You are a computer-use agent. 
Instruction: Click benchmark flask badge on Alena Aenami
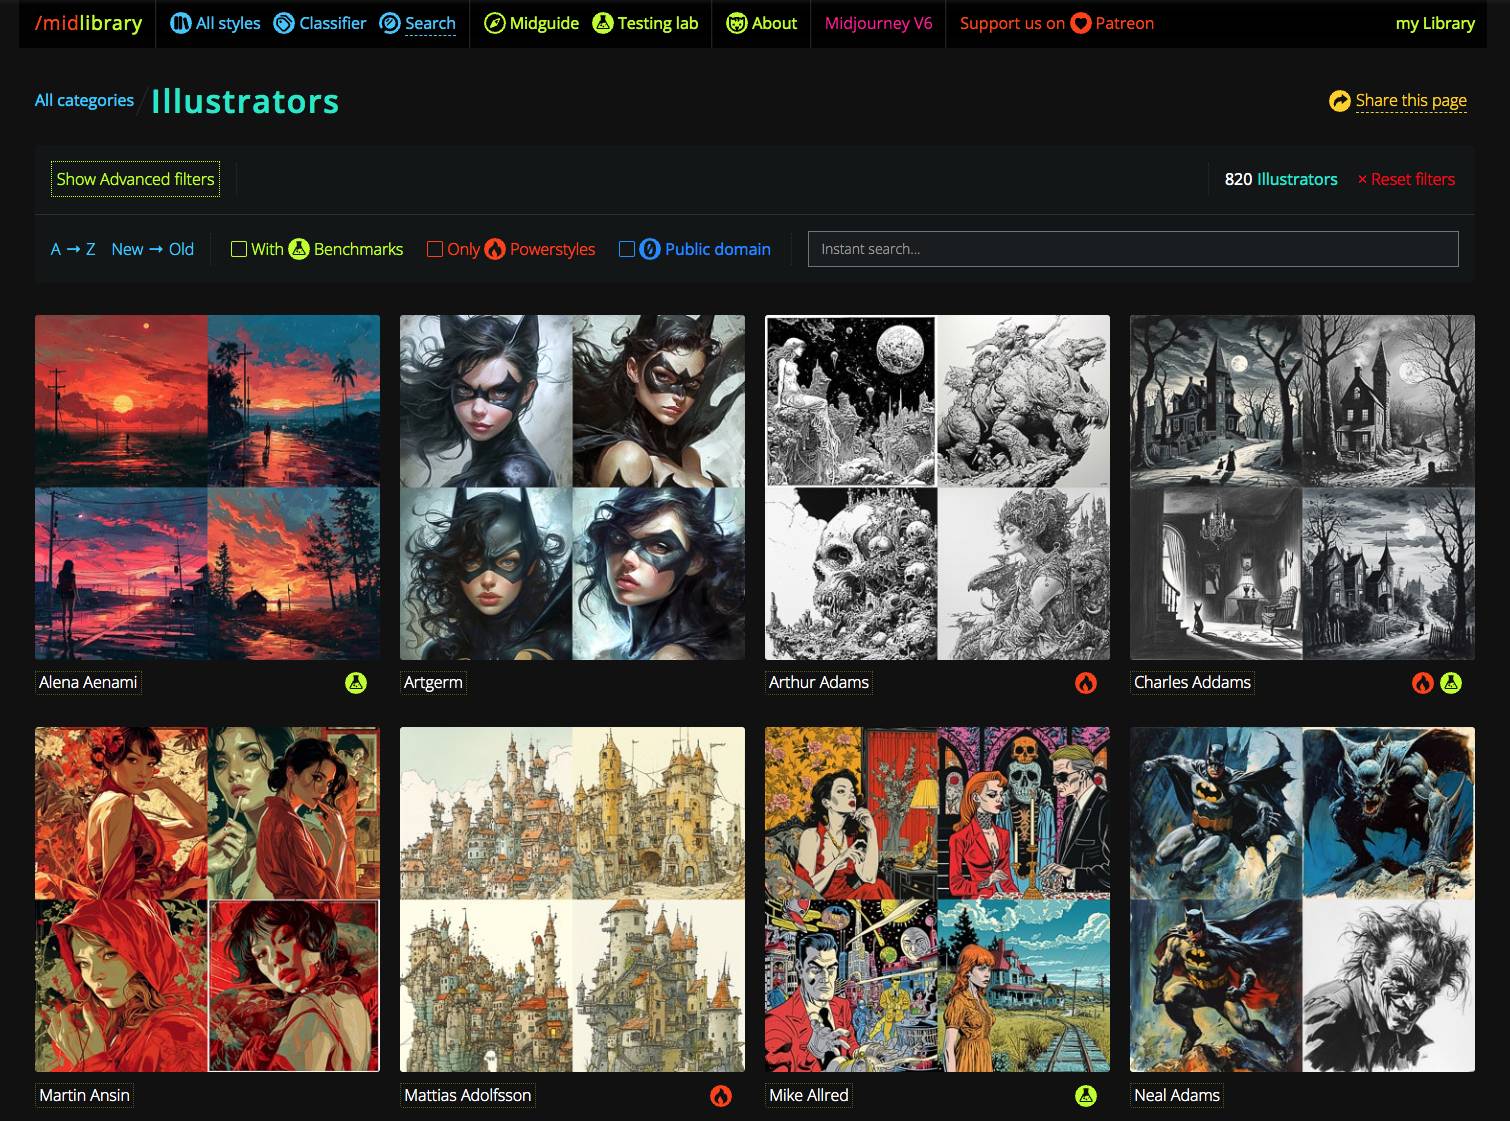(x=356, y=683)
